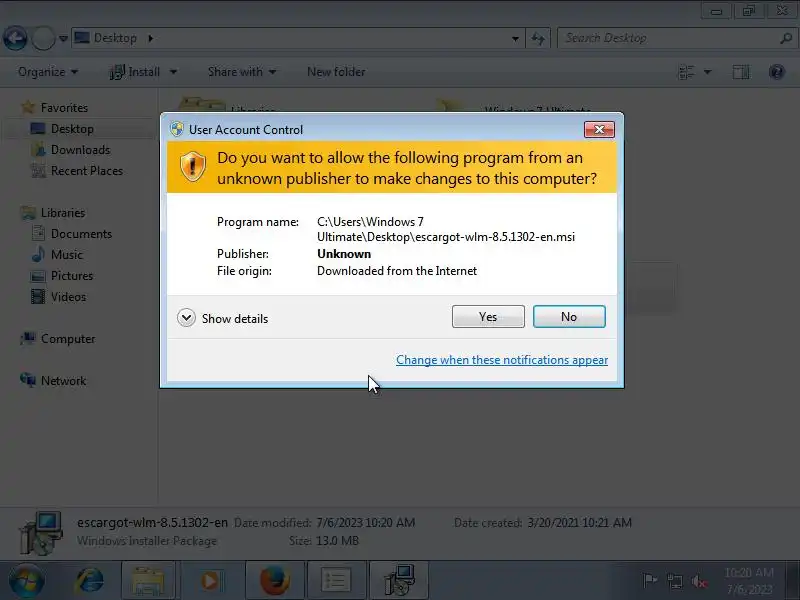
Task: Open Documents library
Action: click(x=81, y=234)
